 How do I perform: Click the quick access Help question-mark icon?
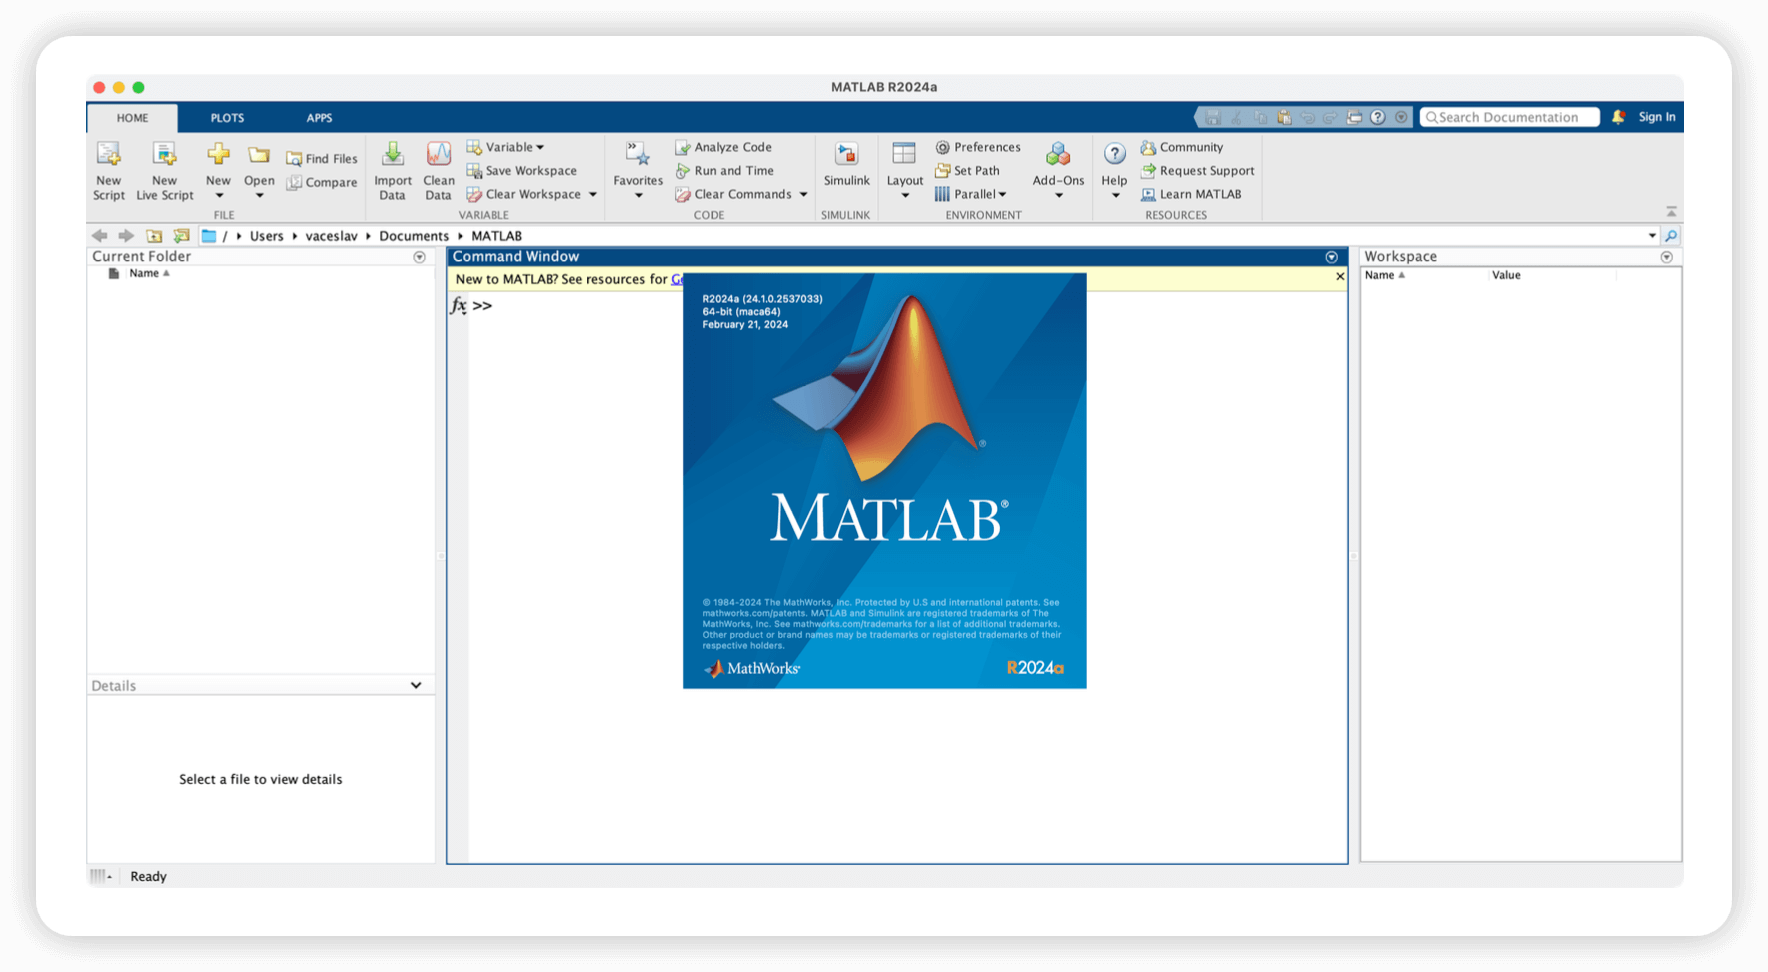[1378, 118]
